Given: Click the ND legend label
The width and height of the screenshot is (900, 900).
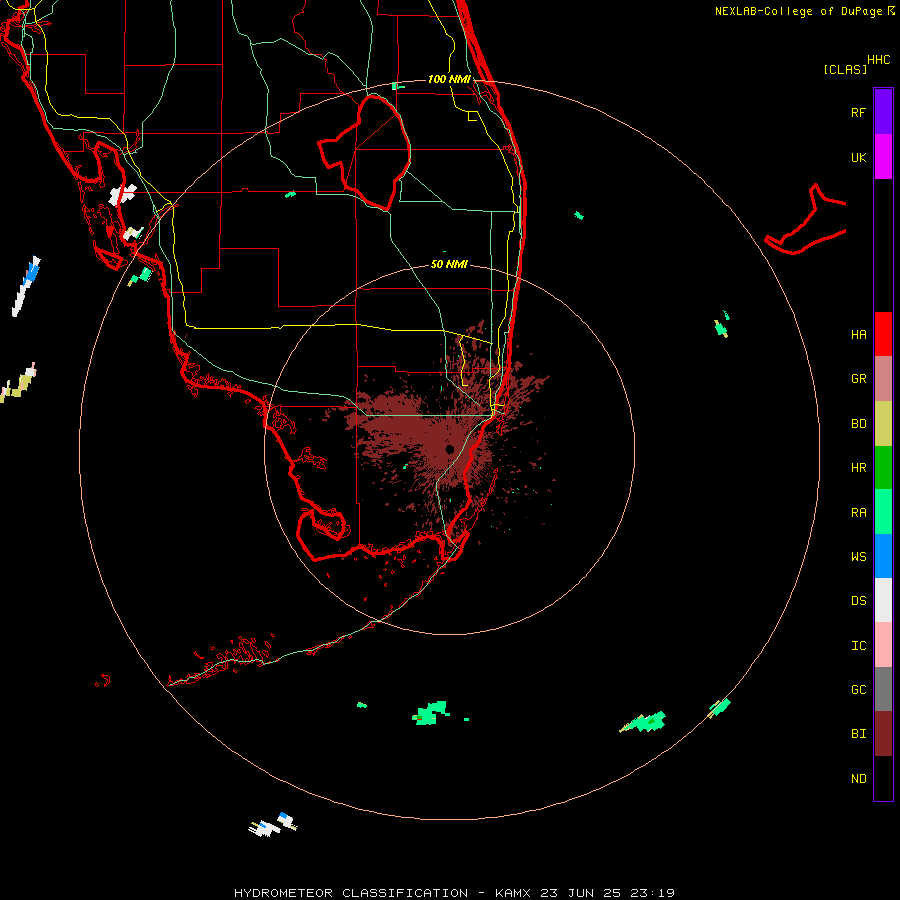Looking at the screenshot, I should click(858, 779).
